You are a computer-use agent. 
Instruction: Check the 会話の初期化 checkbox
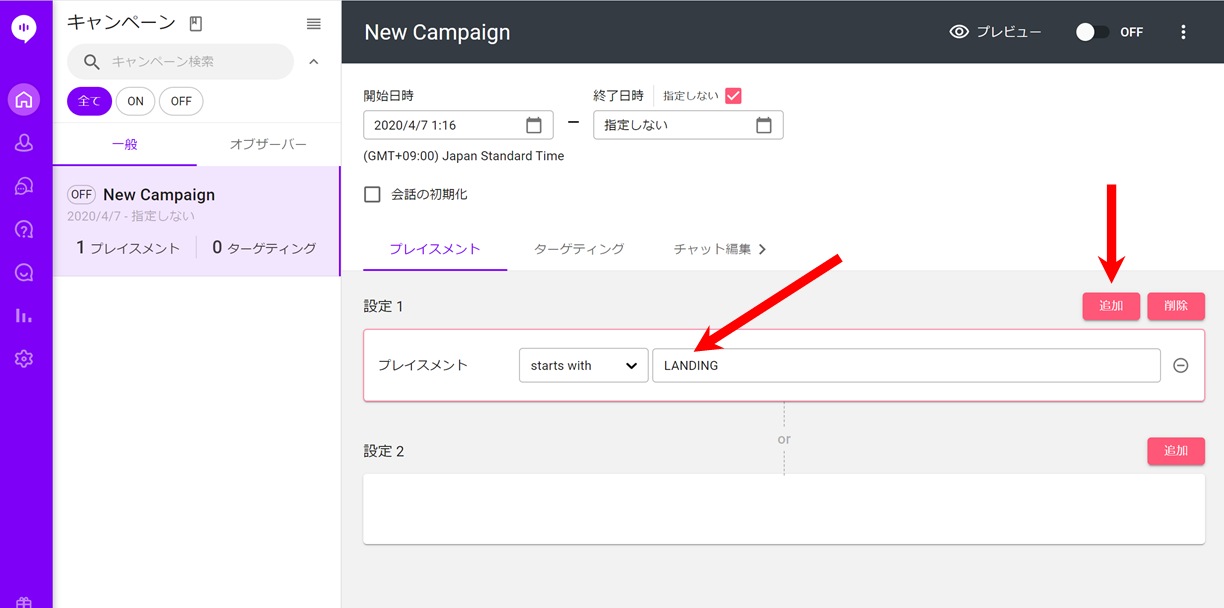click(373, 194)
